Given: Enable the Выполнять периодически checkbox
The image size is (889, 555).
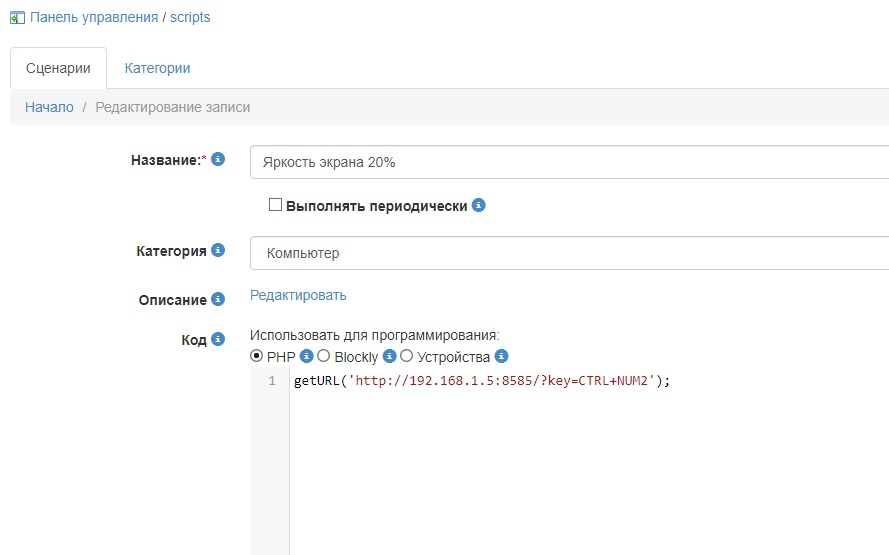Looking at the screenshot, I should 276,205.
